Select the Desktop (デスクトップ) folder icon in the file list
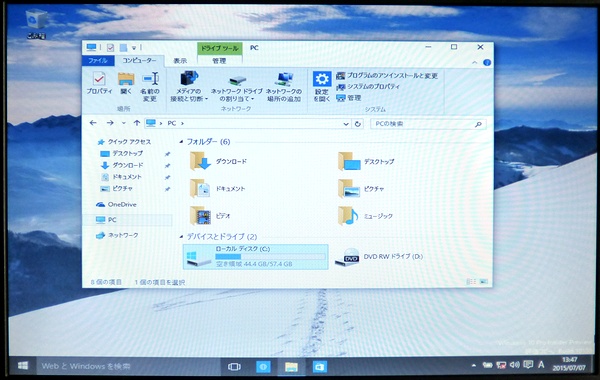The image size is (600, 380). pos(349,161)
